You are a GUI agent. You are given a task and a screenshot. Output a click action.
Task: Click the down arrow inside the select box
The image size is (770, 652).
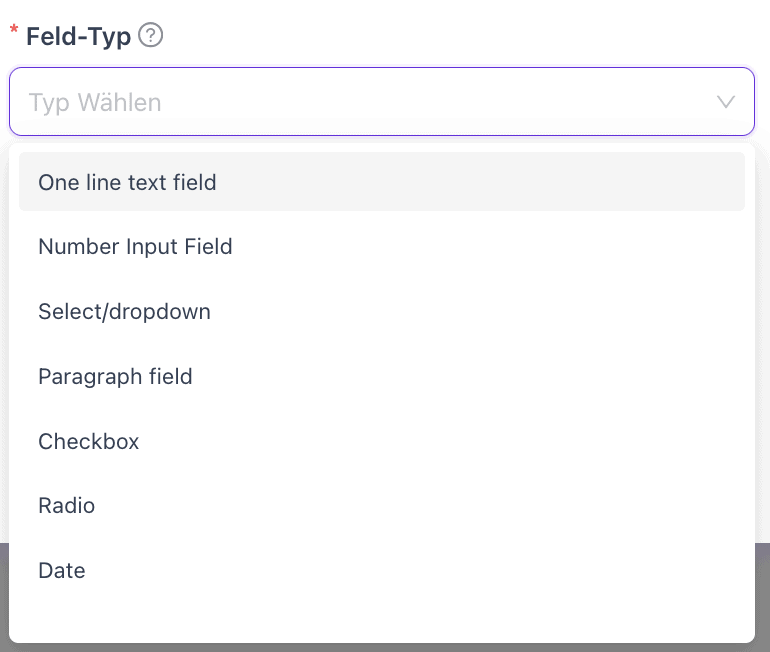point(726,102)
